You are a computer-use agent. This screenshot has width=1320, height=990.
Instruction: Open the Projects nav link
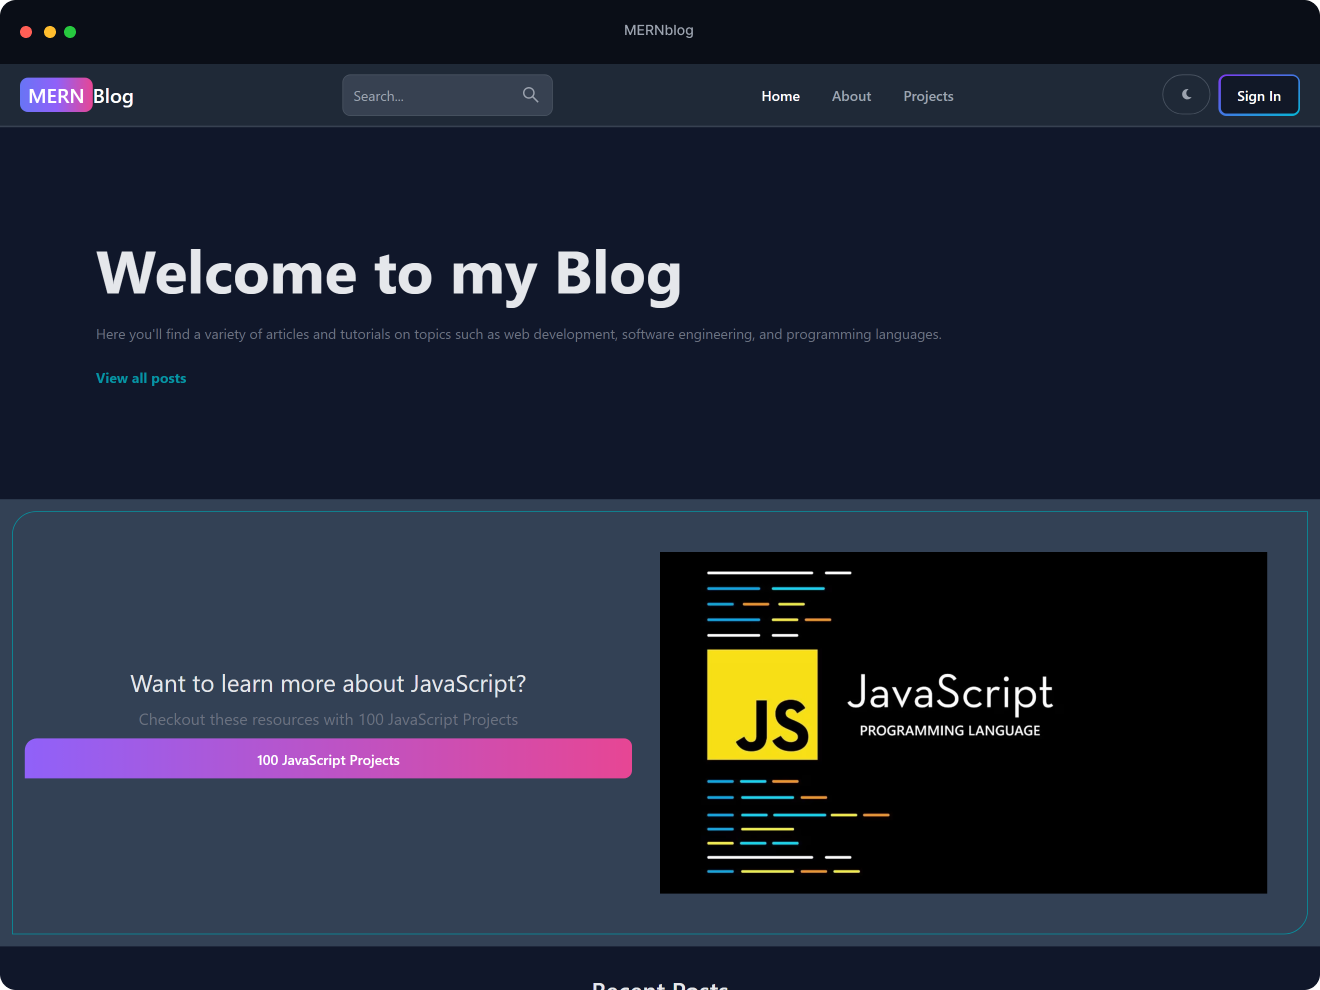click(x=928, y=96)
